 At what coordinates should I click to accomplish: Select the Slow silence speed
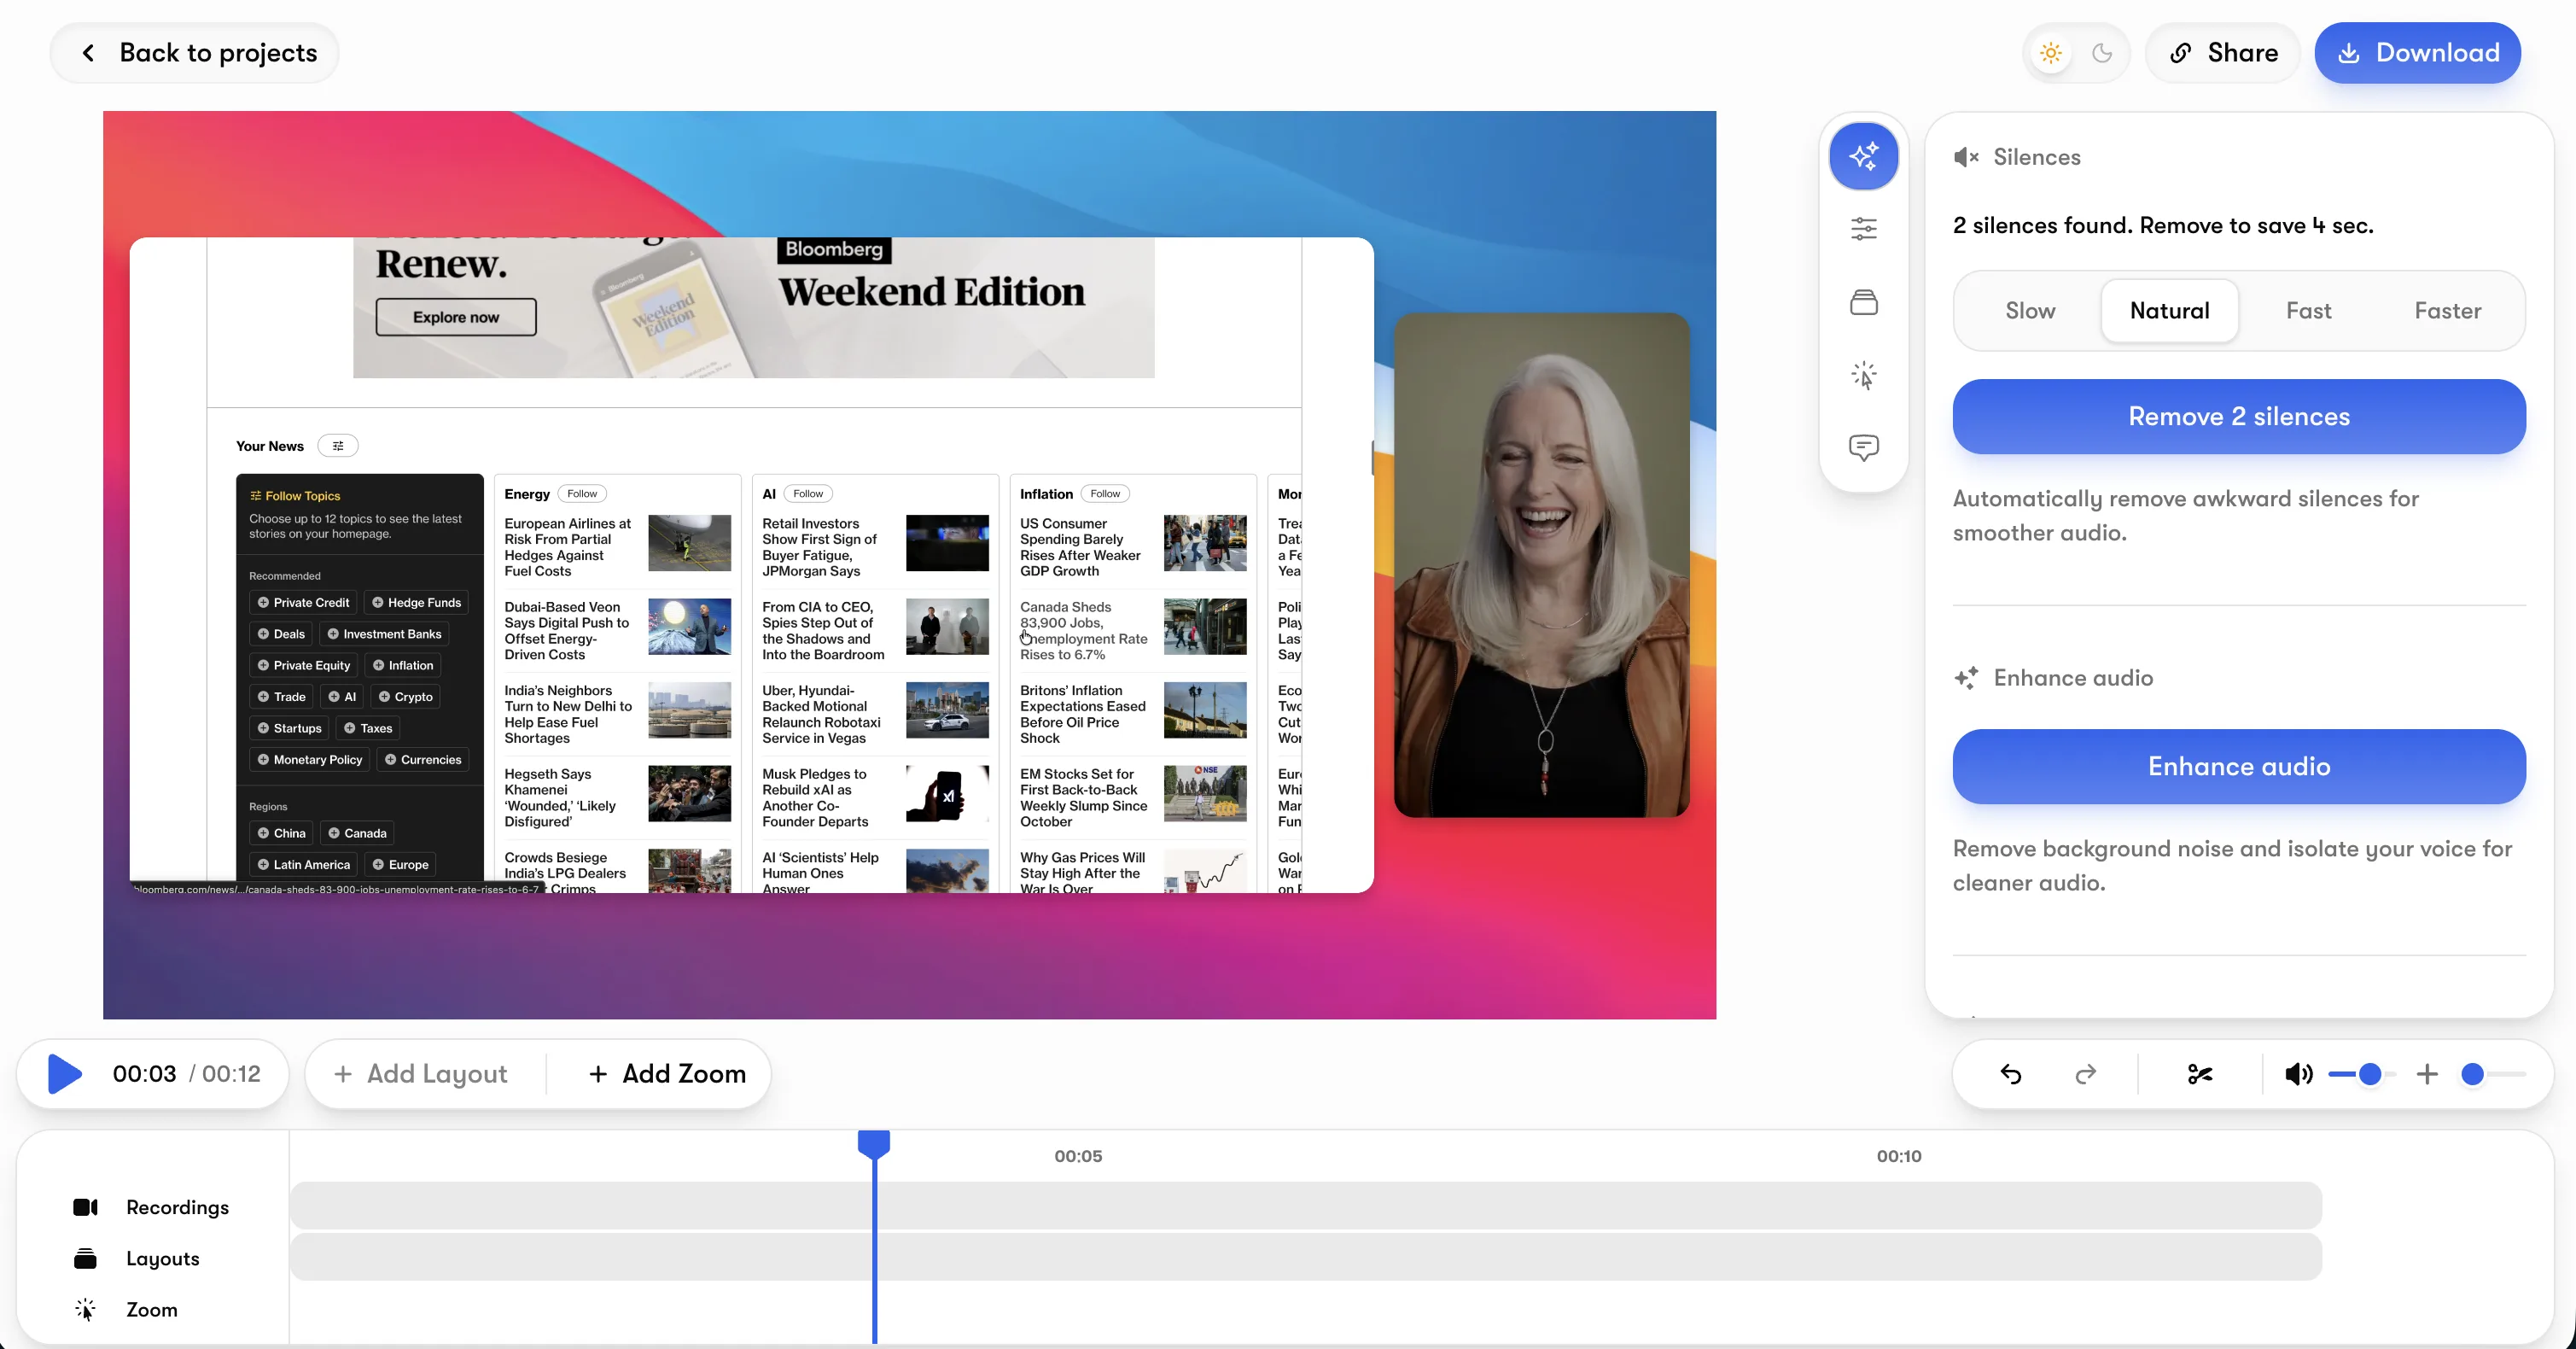coord(2030,311)
